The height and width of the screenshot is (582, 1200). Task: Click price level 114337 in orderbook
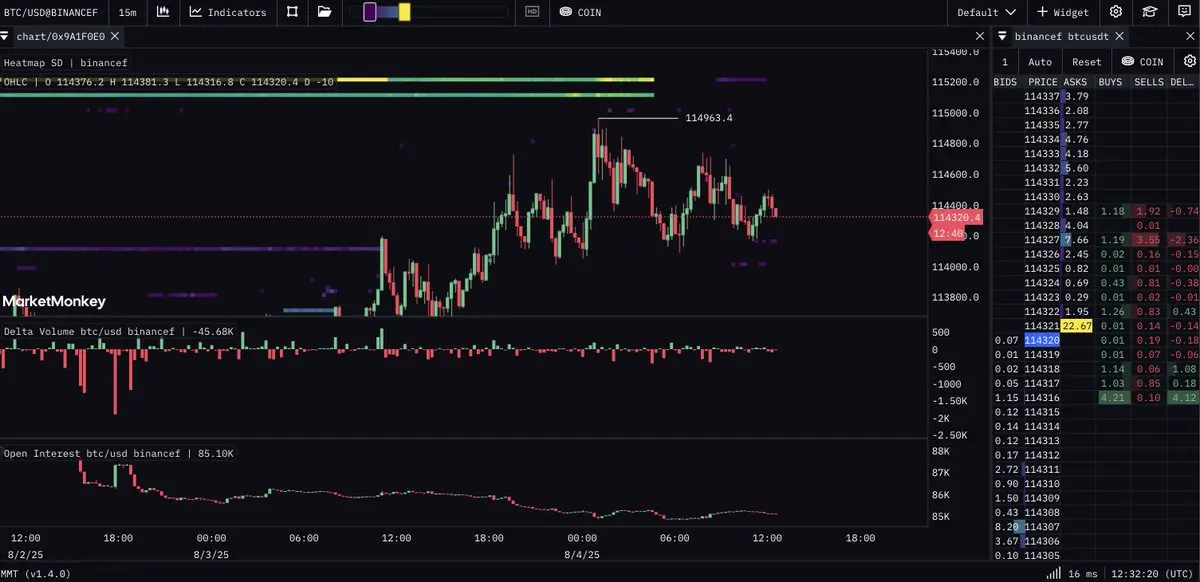click(1041, 96)
